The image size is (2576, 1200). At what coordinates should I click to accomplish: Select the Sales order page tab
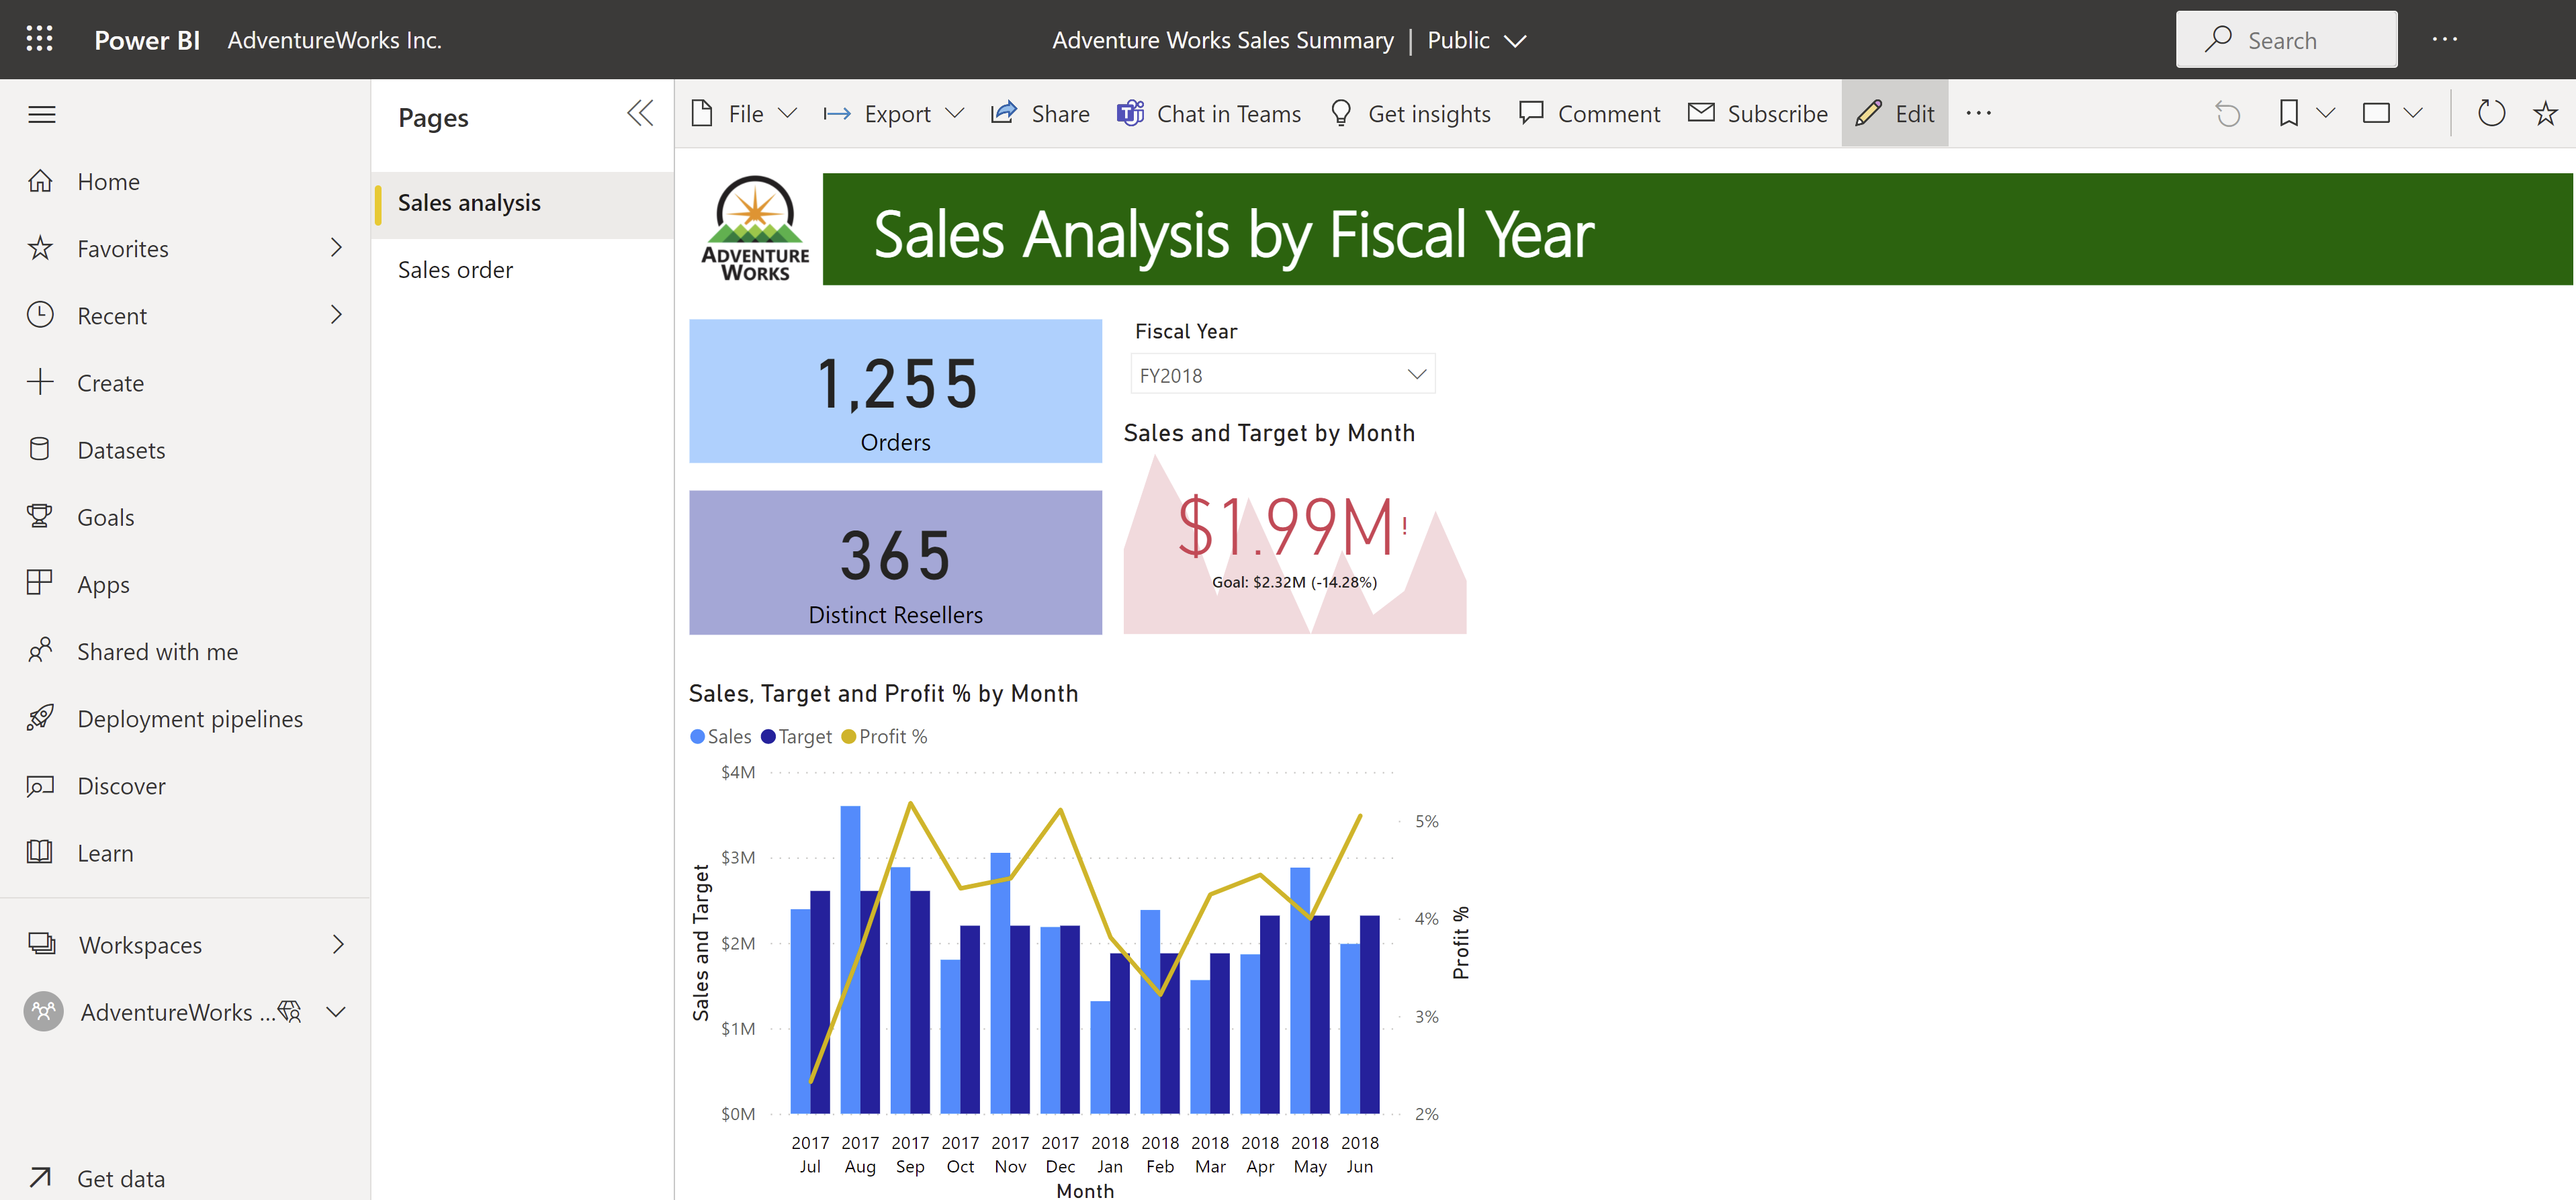point(455,267)
